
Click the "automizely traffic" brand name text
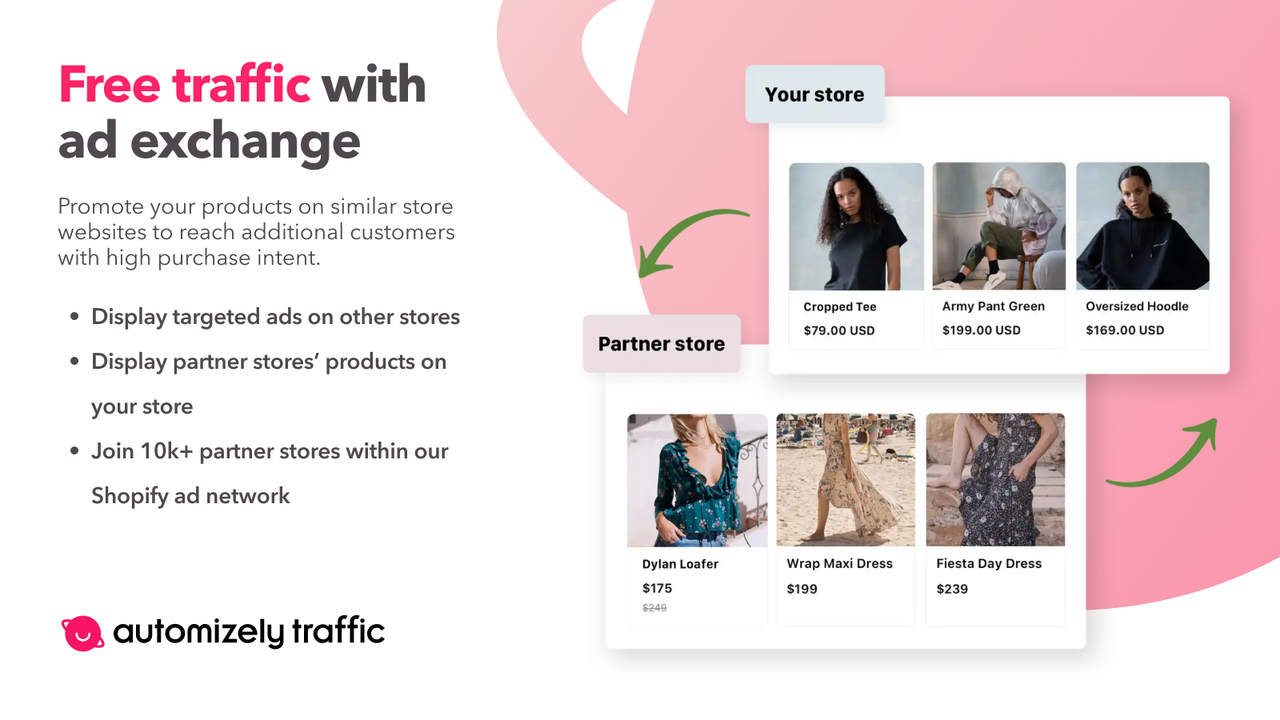tap(249, 632)
